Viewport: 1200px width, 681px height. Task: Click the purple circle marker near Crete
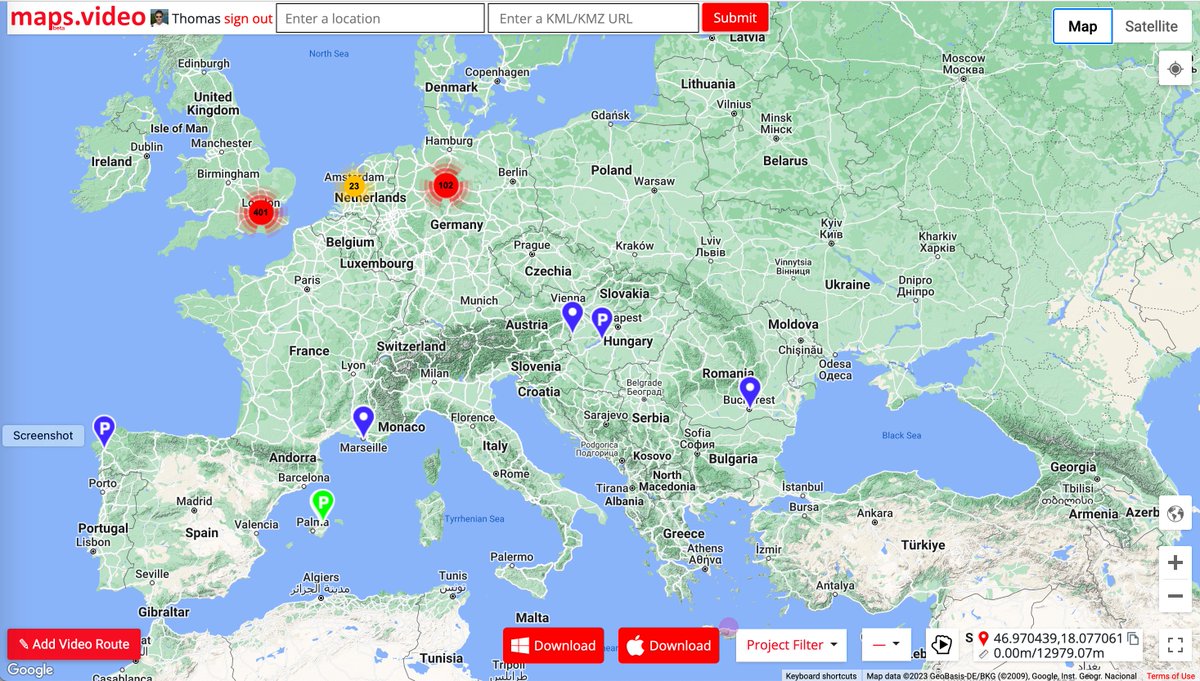point(729,627)
